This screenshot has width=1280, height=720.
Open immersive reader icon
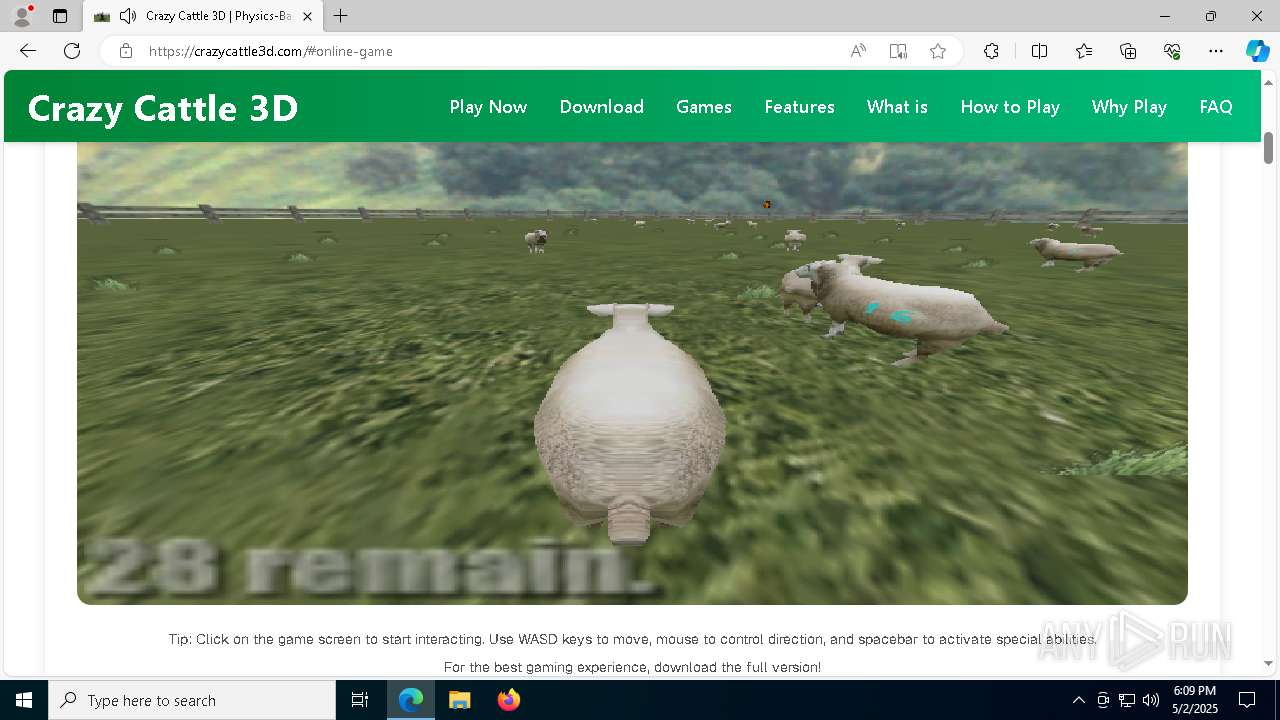(x=898, y=51)
